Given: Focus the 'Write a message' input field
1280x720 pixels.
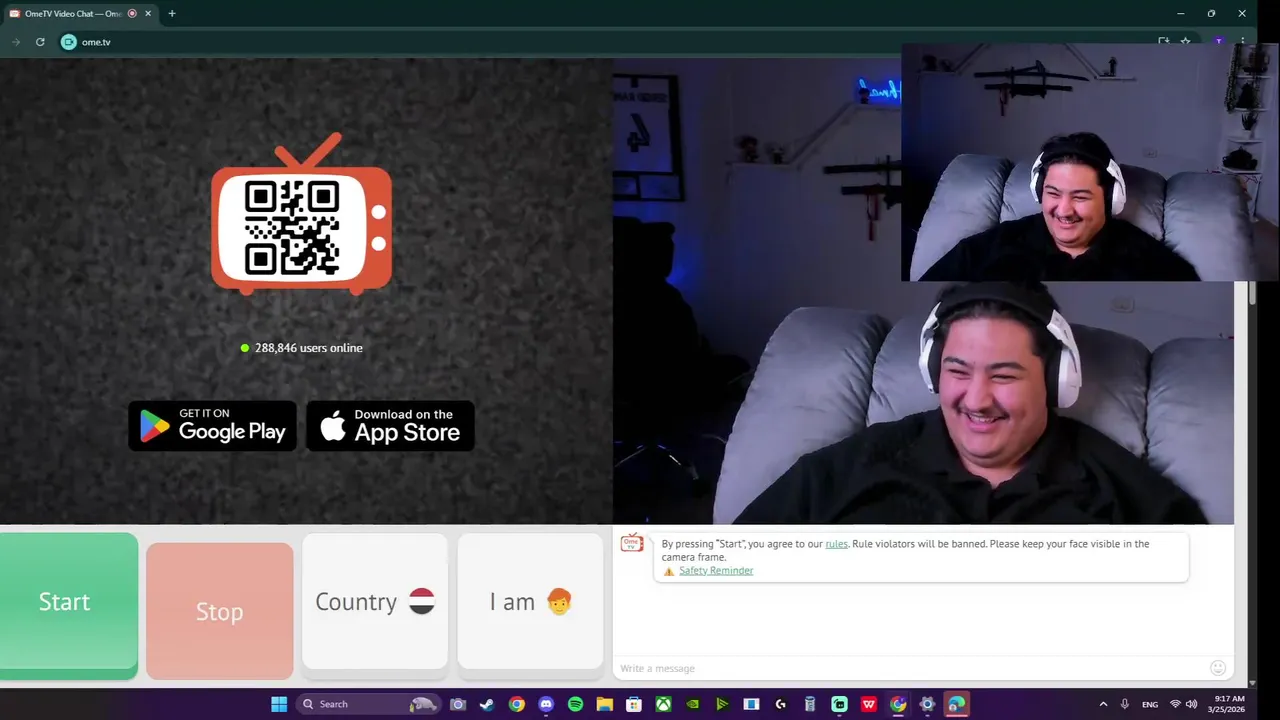Looking at the screenshot, I should pos(910,668).
